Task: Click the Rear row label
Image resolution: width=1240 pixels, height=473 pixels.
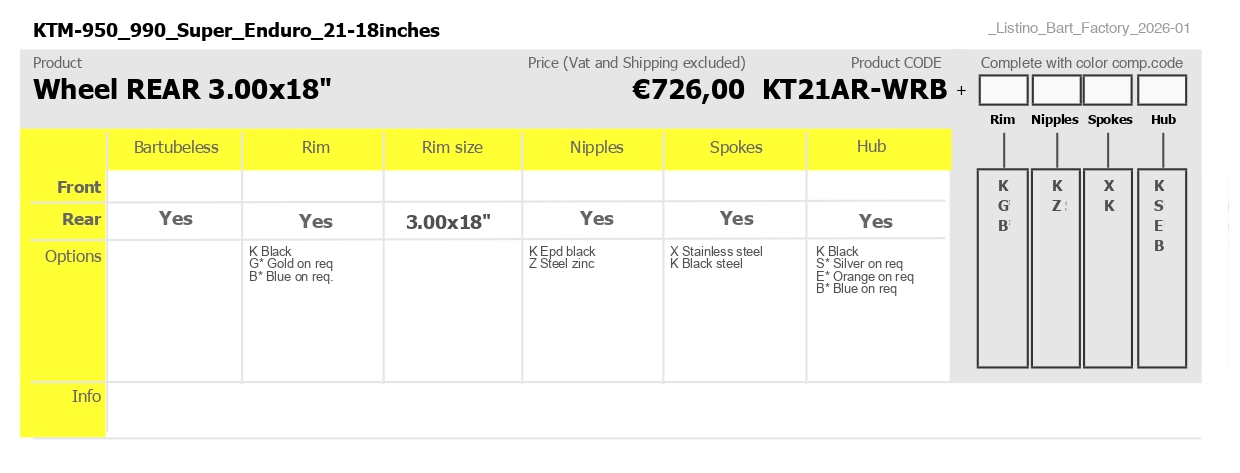Action: 82,219
